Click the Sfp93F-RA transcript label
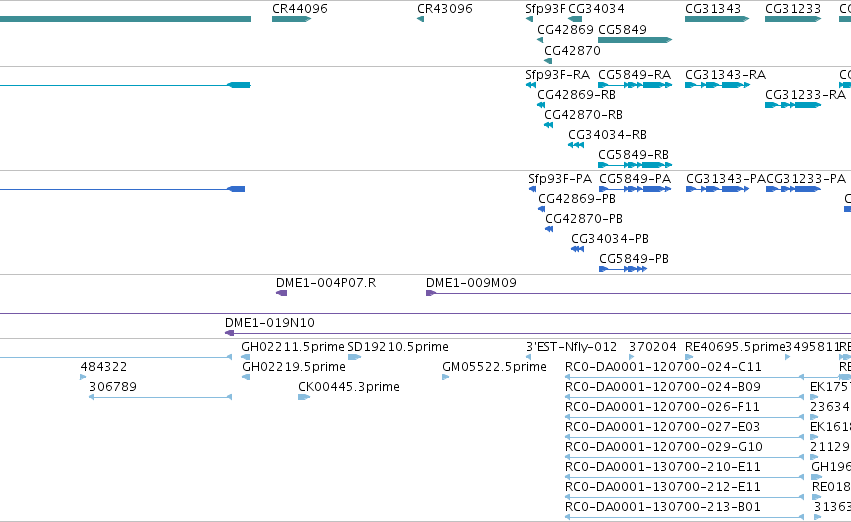This screenshot has height=522, width=851. coord(557,74)
